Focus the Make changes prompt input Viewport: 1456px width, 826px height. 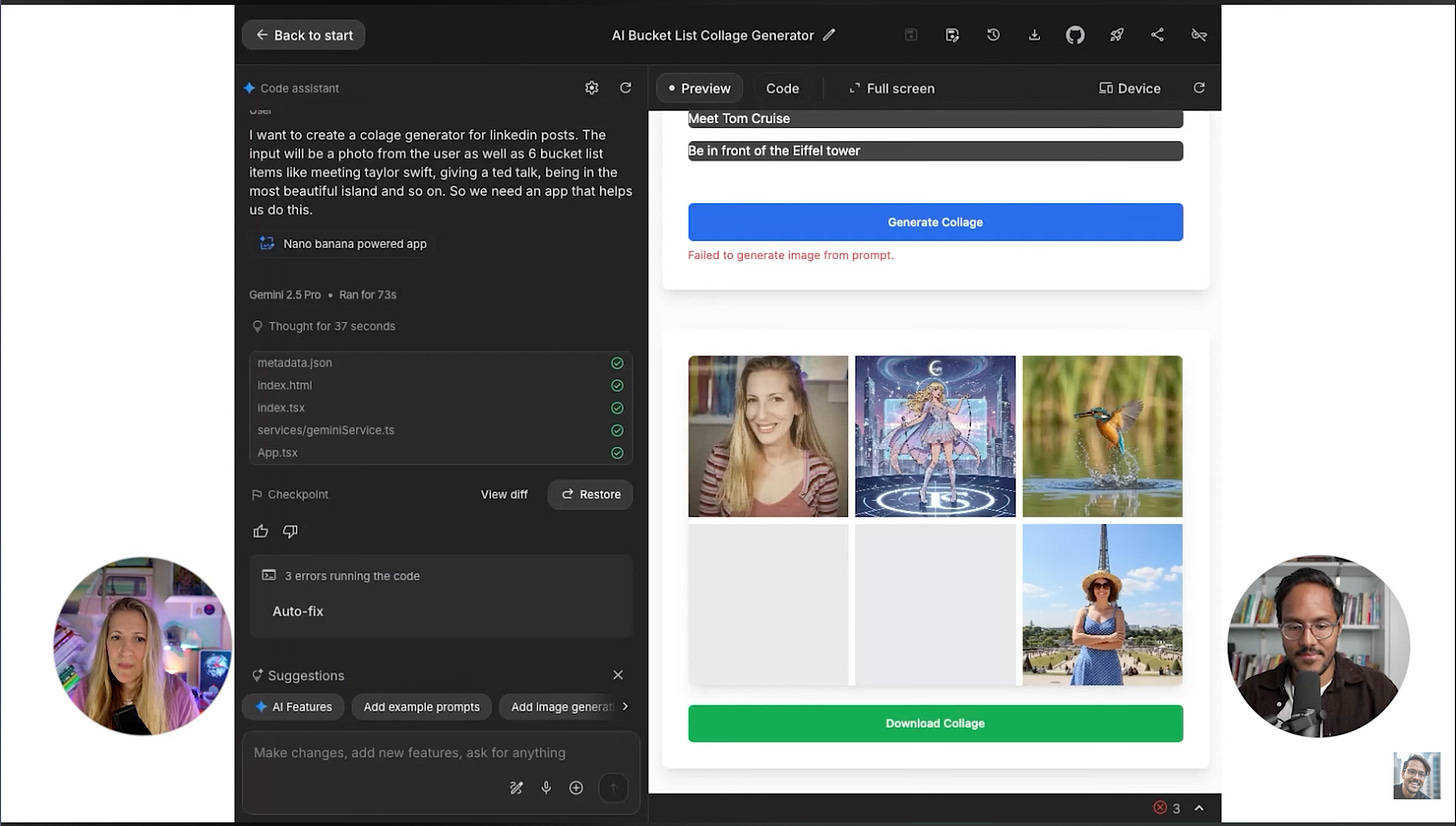point(440,753)
